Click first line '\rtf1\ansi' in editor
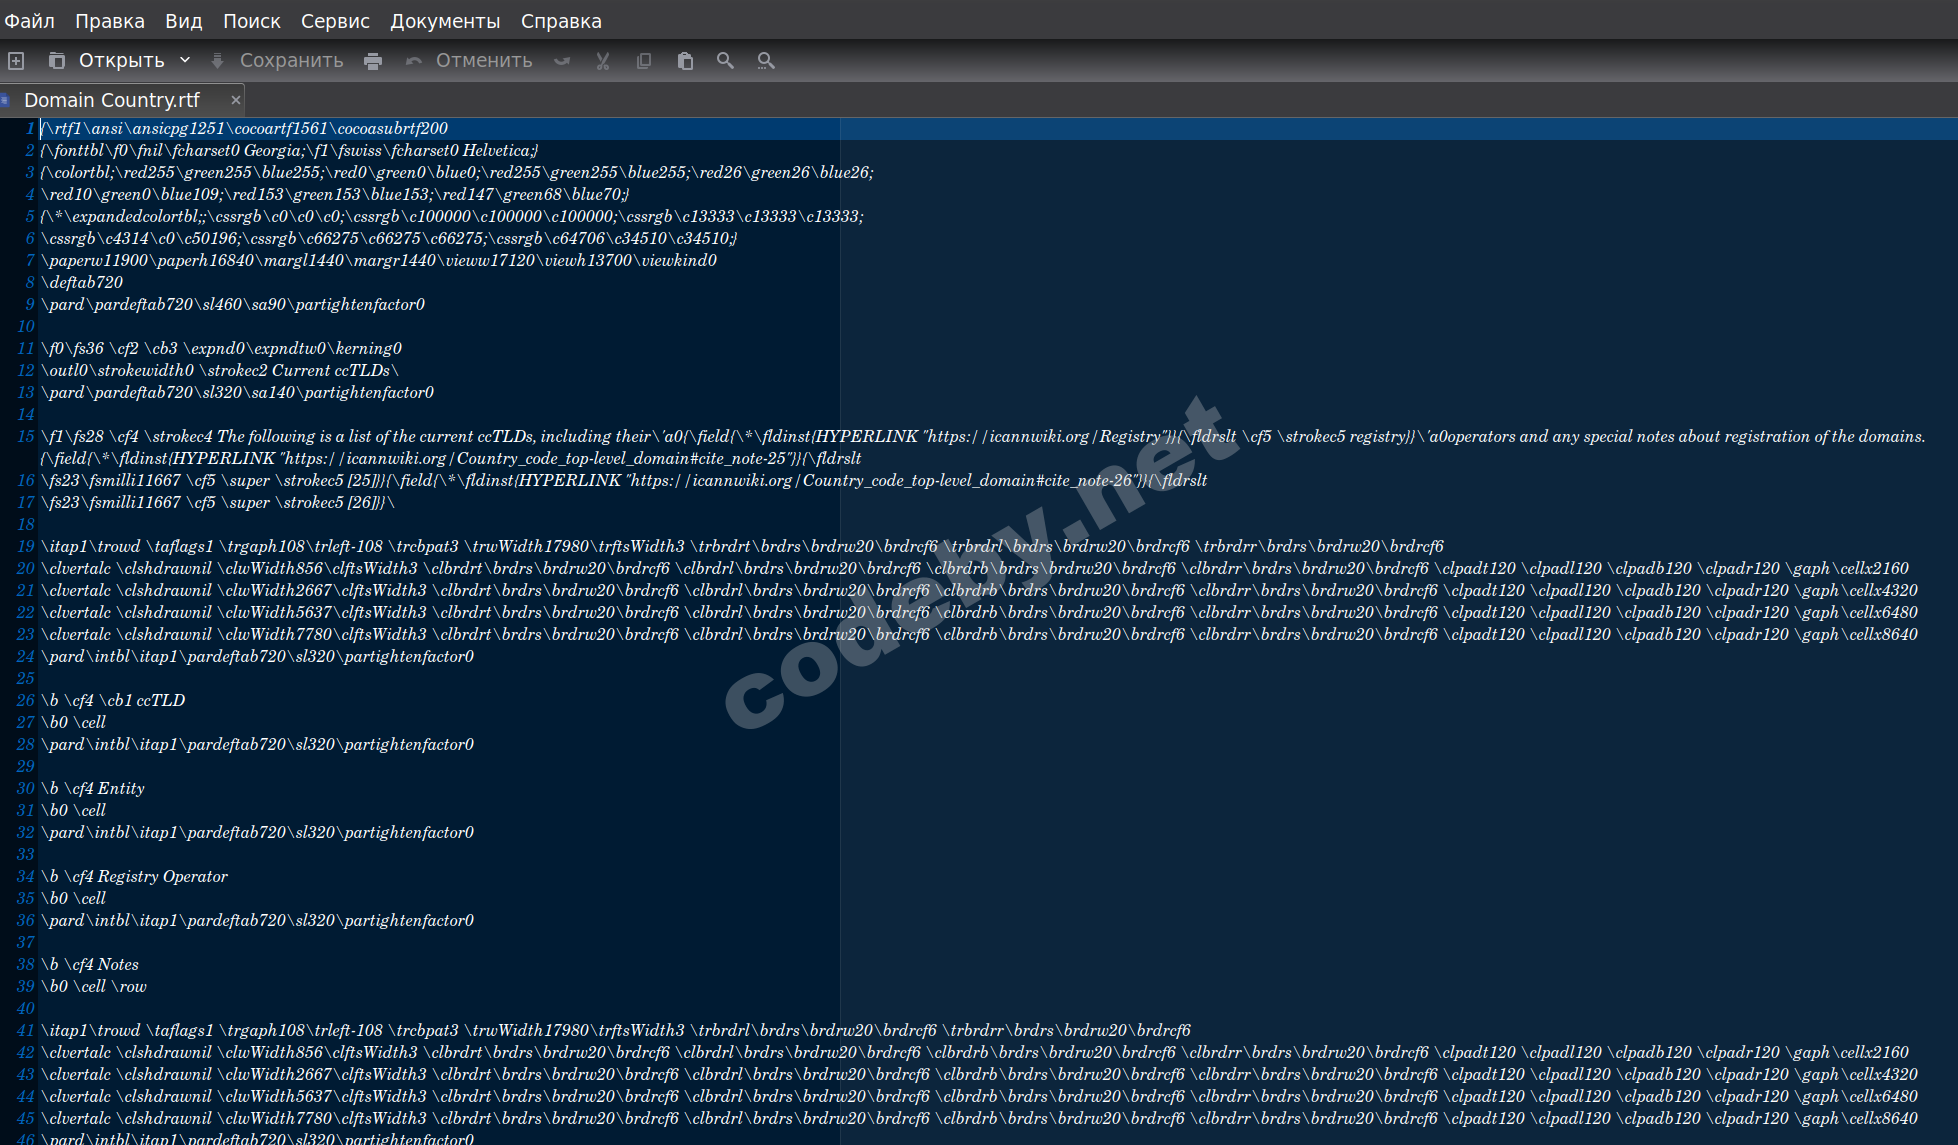The width and height of the screenshot is (1958, 1145). (x=244, y=128)
